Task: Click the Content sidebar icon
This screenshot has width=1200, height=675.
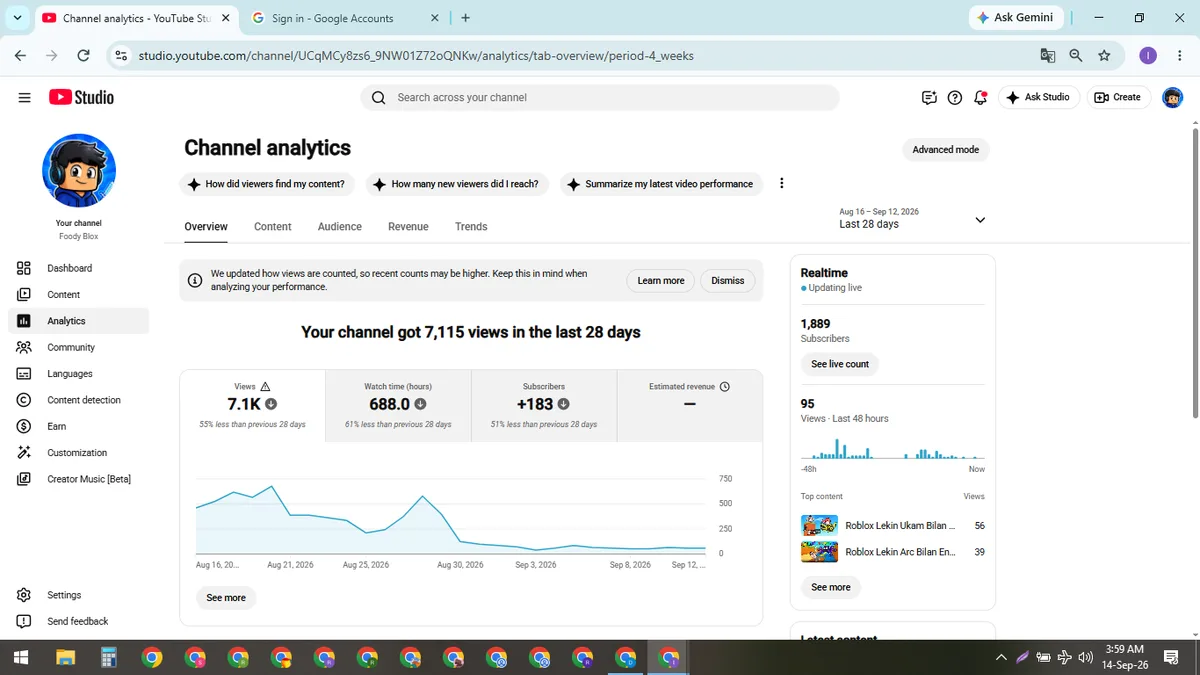Action: click(x=24, y=294)
